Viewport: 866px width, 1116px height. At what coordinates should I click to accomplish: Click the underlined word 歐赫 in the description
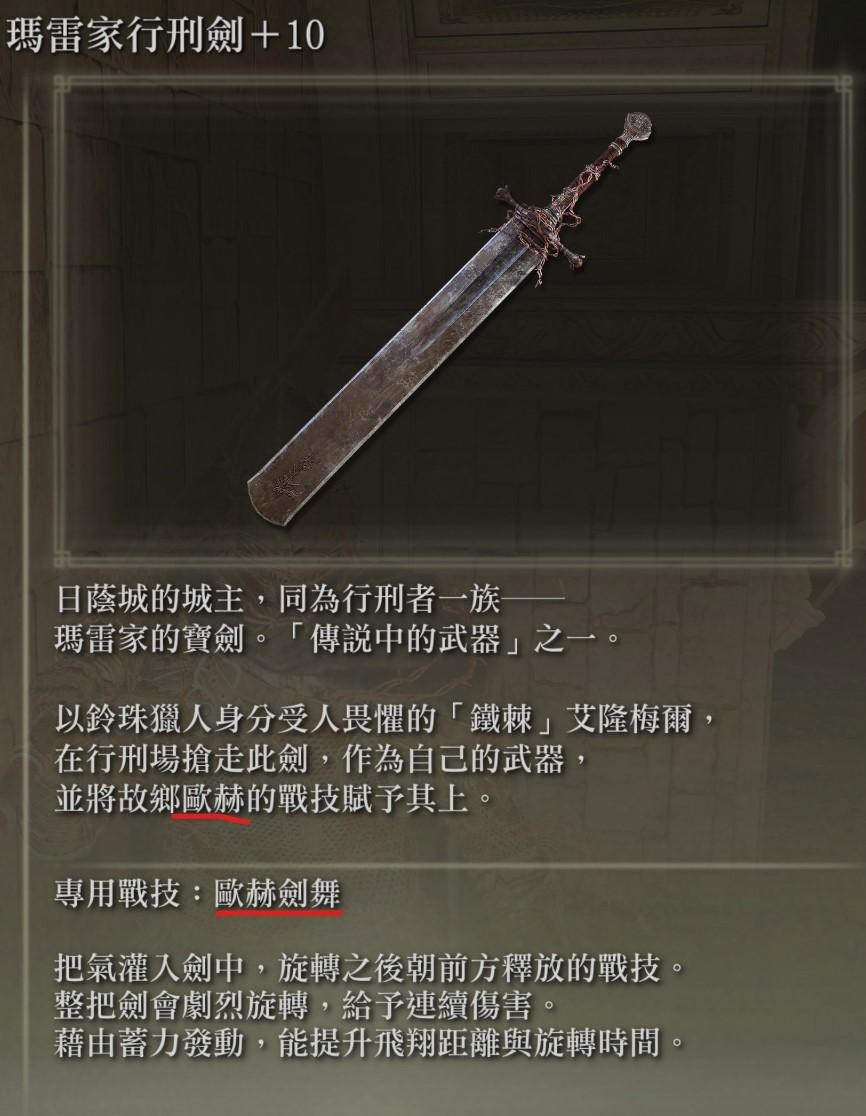coord(213,799)
